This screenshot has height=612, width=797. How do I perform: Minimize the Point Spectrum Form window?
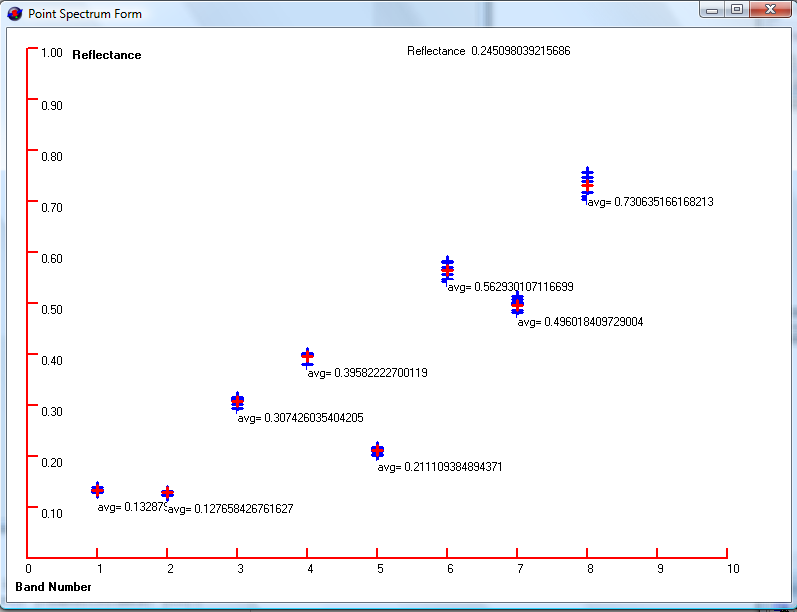[x=713, y=9]
